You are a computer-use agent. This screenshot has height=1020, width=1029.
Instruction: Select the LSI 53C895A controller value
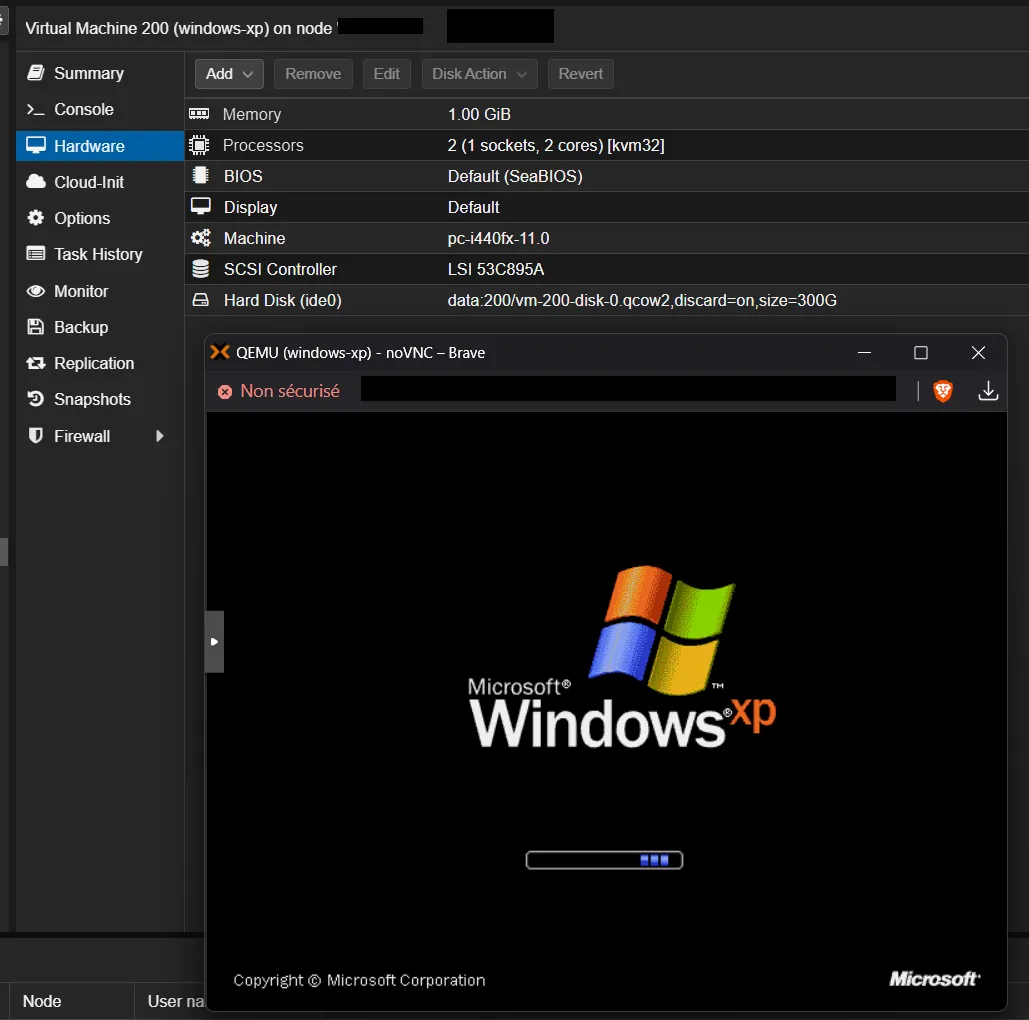click(x=495, y=269)
